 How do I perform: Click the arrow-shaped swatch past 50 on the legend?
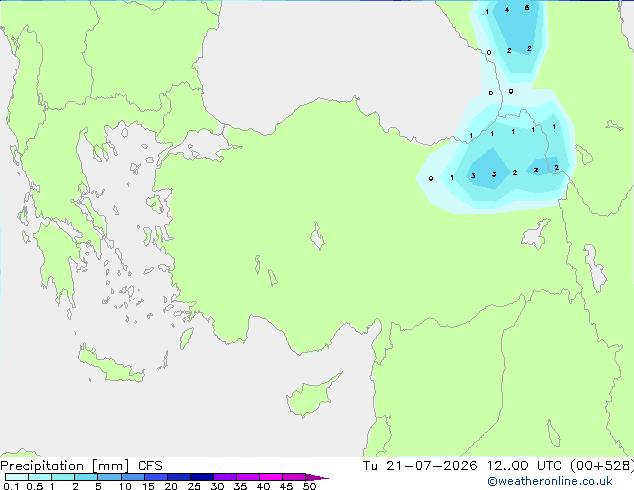(x=317, y=477)
